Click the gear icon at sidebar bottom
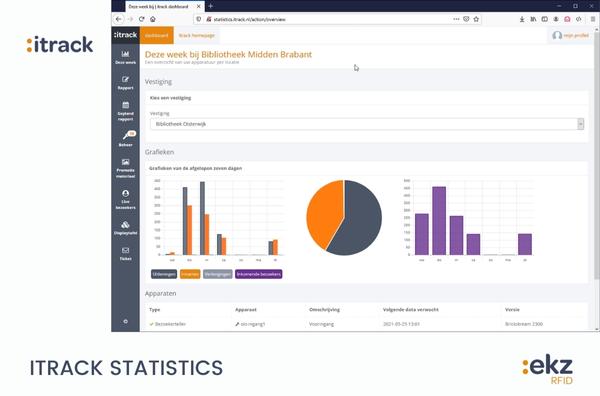This screenshot has height=396, width=600. 125,321
